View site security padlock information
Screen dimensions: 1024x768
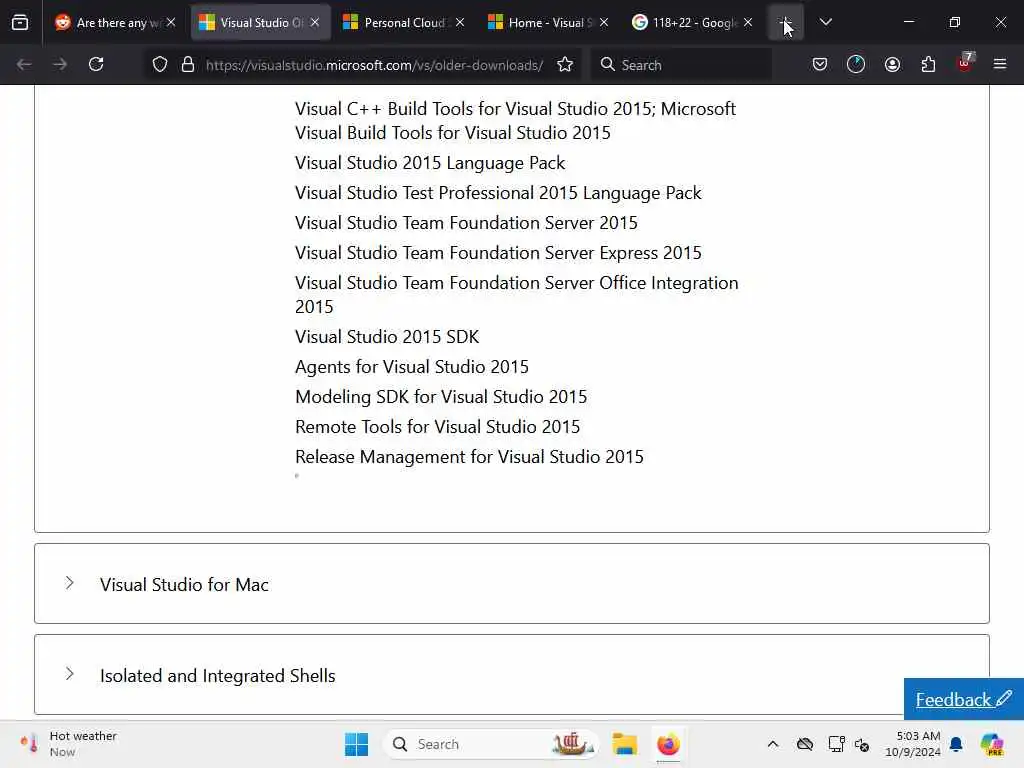(188, 64)
